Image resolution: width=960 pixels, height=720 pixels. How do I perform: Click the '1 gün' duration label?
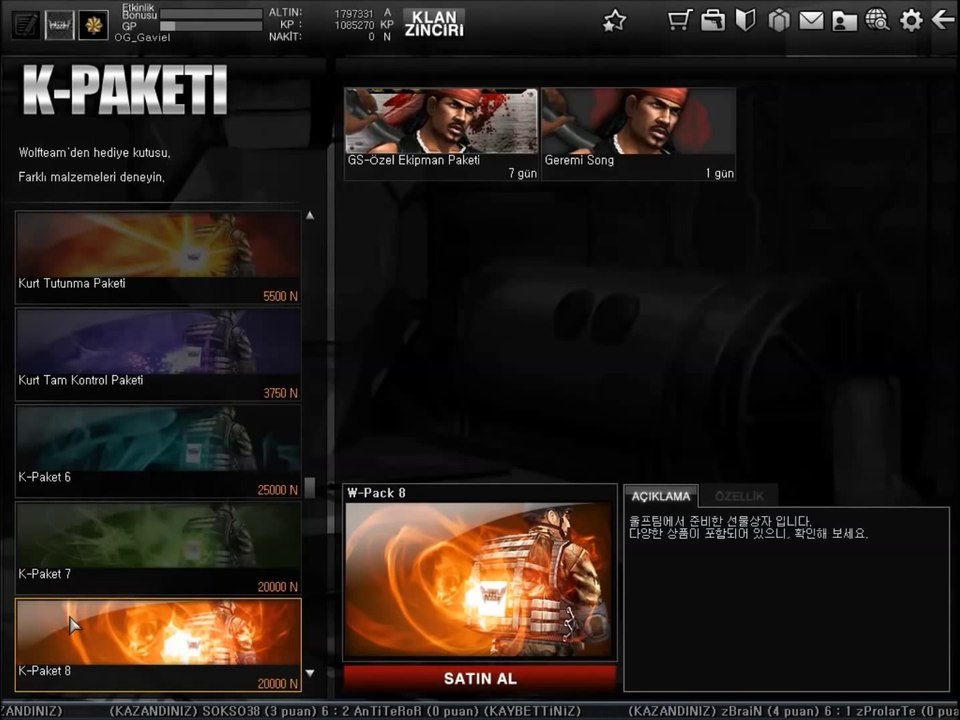[719, 173]
